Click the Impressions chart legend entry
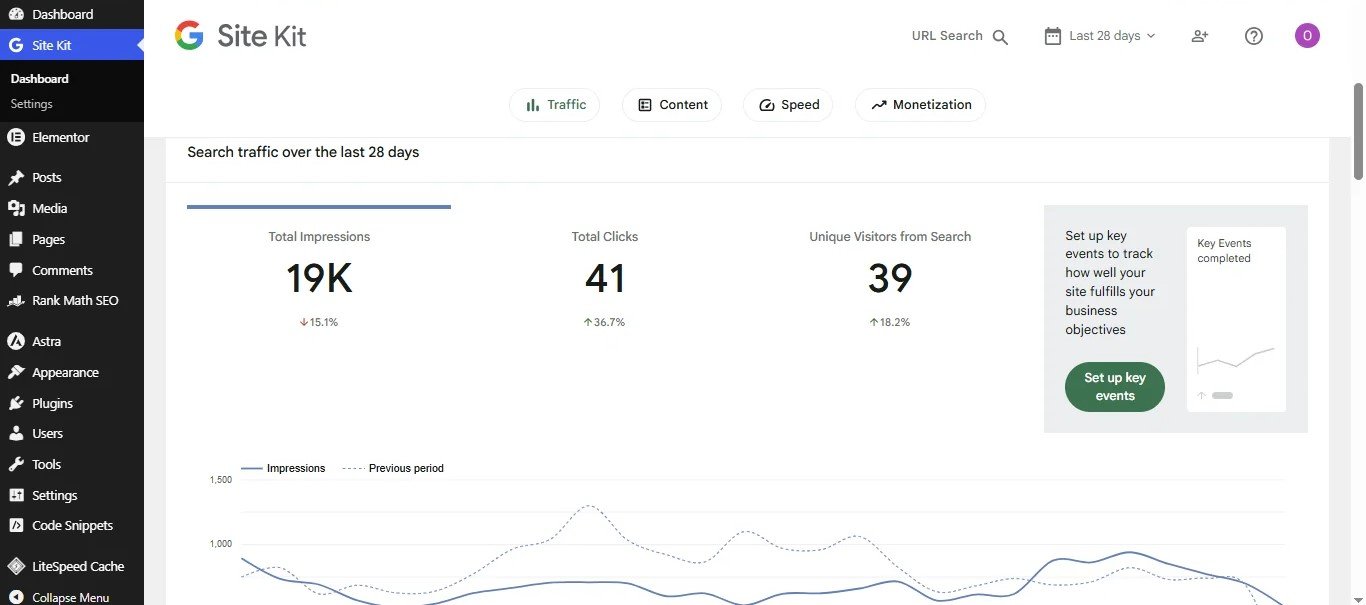This screenshot has width=1366, height=605. (283, 468)
